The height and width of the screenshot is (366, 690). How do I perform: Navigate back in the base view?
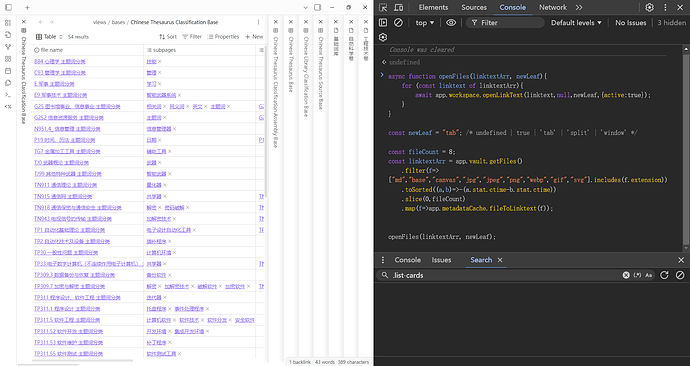click(41, 22)
